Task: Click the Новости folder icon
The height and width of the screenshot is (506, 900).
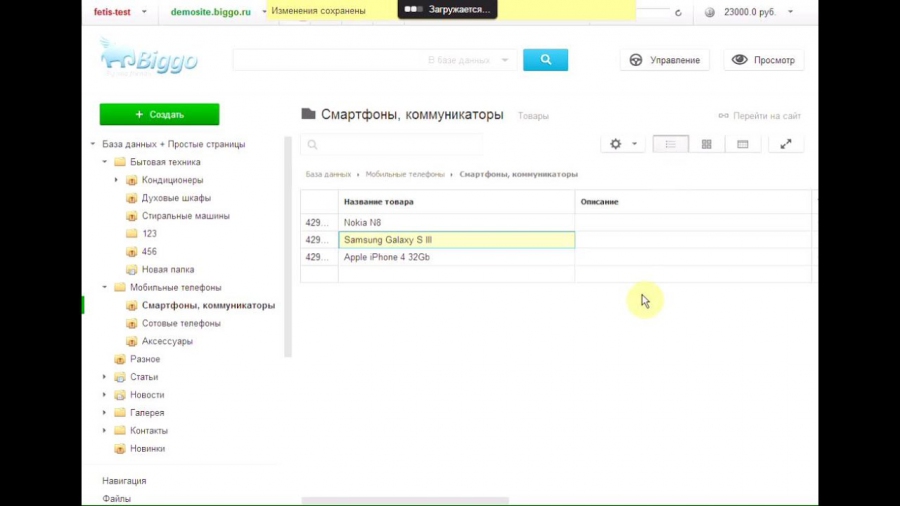Action: click(x=119, y=395)
